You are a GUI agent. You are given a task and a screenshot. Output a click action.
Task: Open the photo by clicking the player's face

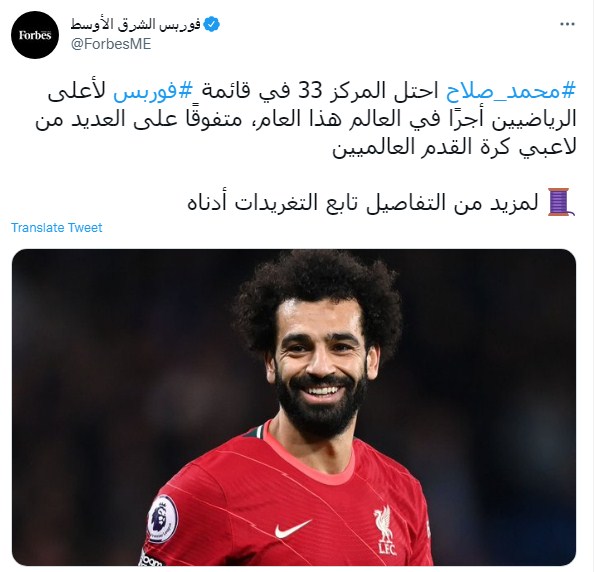[322, 366]
